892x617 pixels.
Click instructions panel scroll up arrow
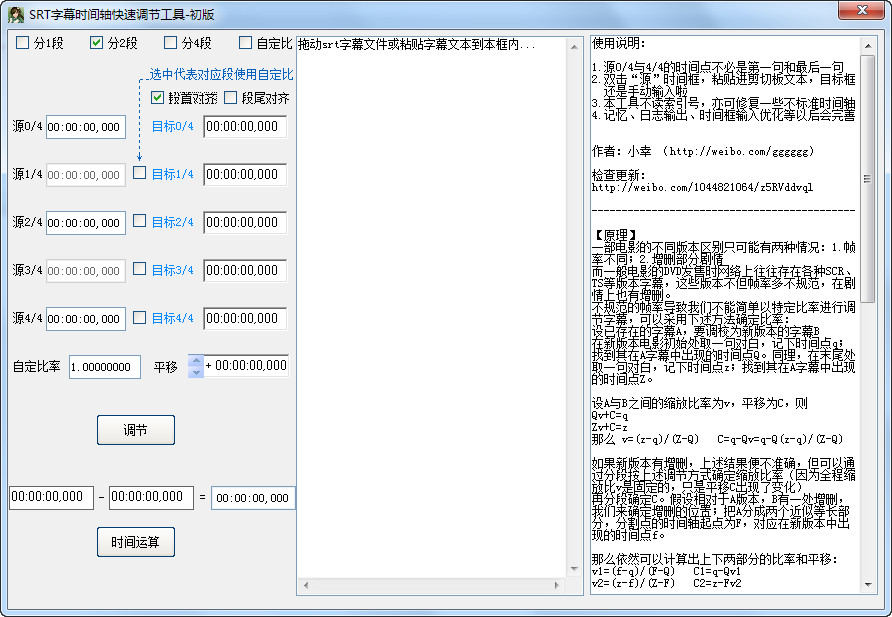click(x=868, y=46)
